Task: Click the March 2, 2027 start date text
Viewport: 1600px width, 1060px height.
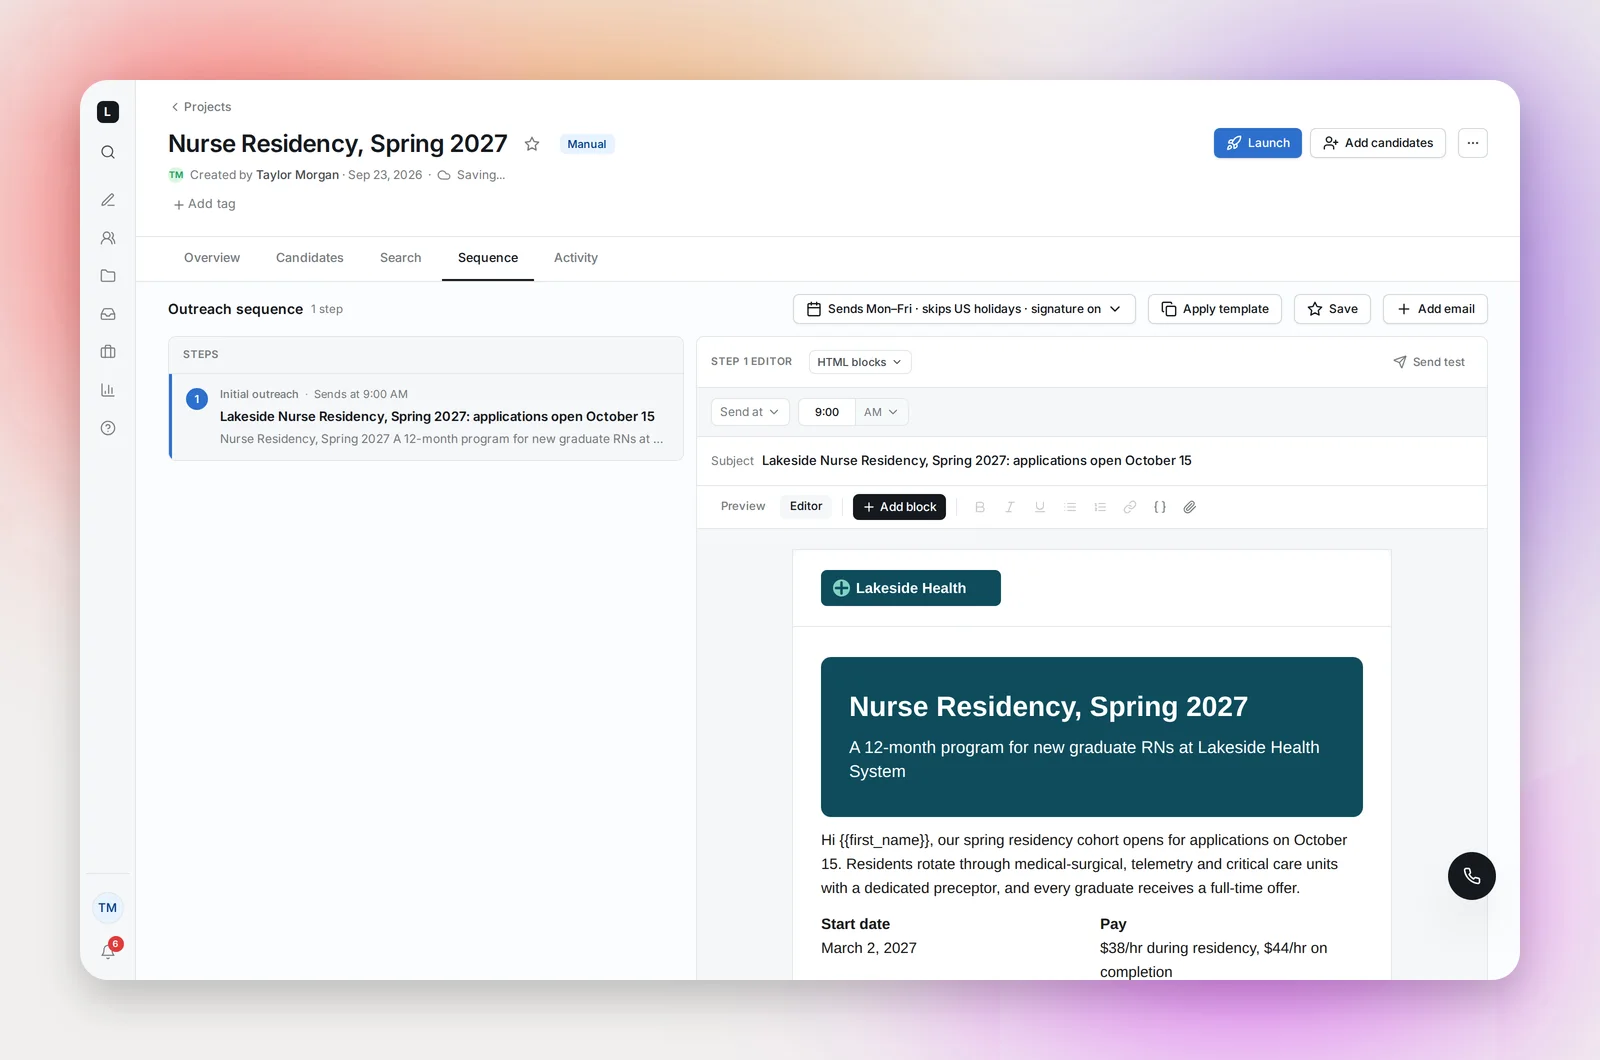Action: (869, 948)
